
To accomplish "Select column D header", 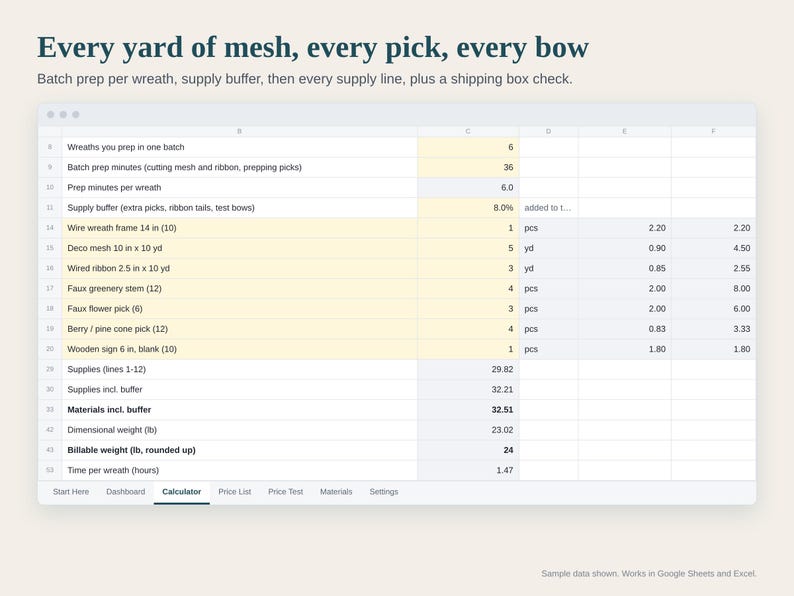I will coord(548,131).
